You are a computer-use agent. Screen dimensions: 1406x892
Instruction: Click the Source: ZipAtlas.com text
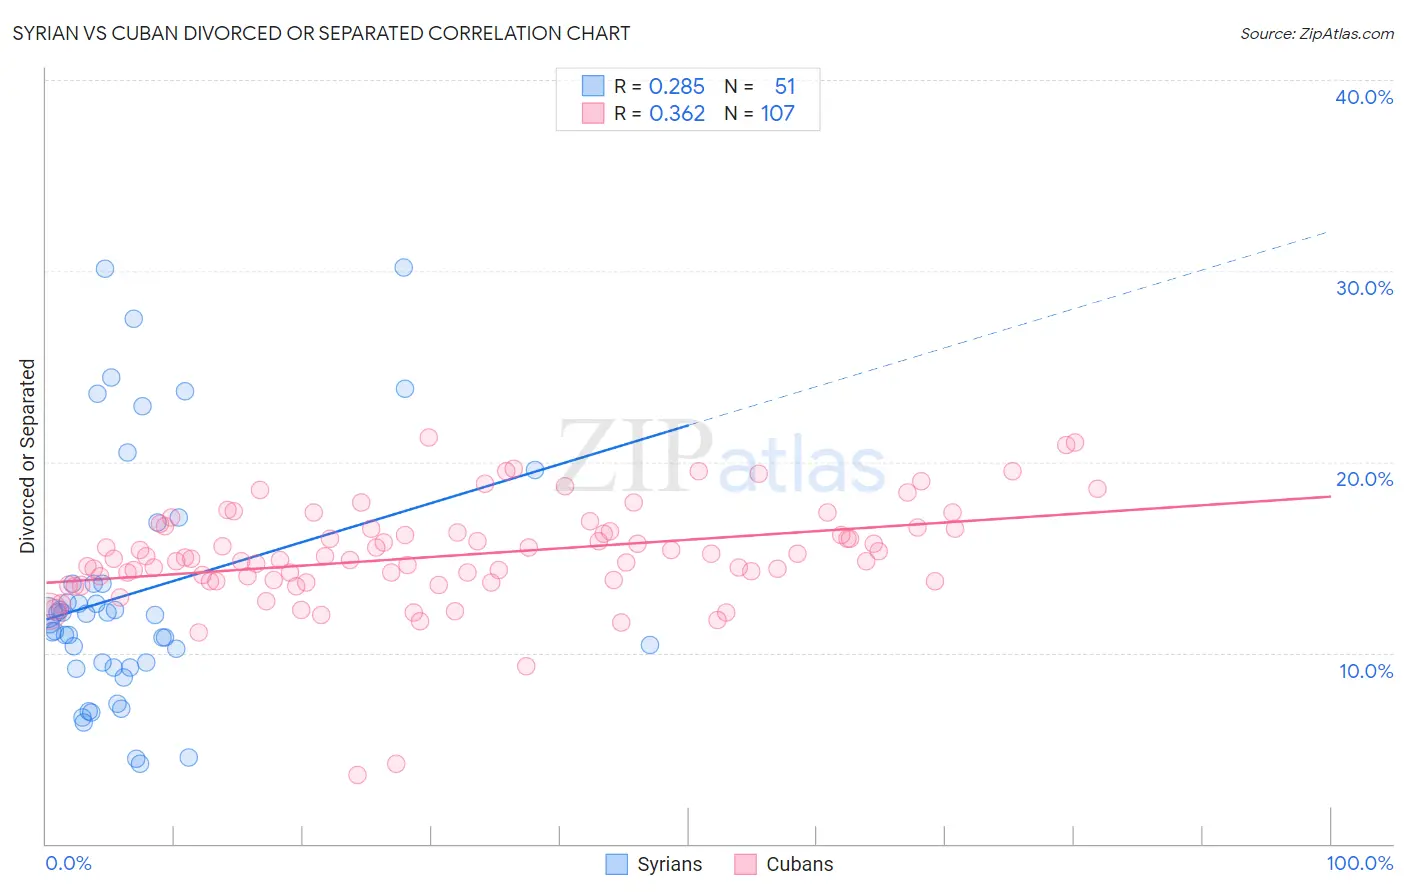point(1317,33)
